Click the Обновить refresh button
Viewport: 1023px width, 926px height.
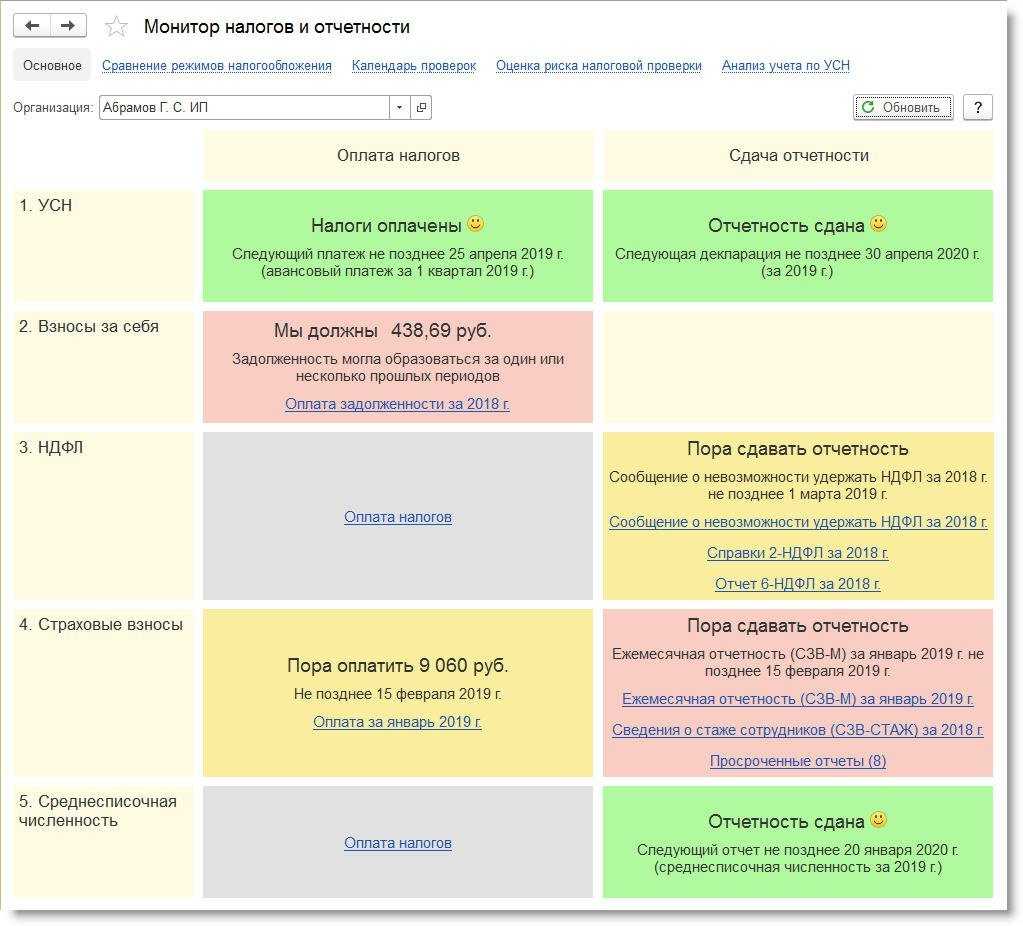click(x=902, y=108)
